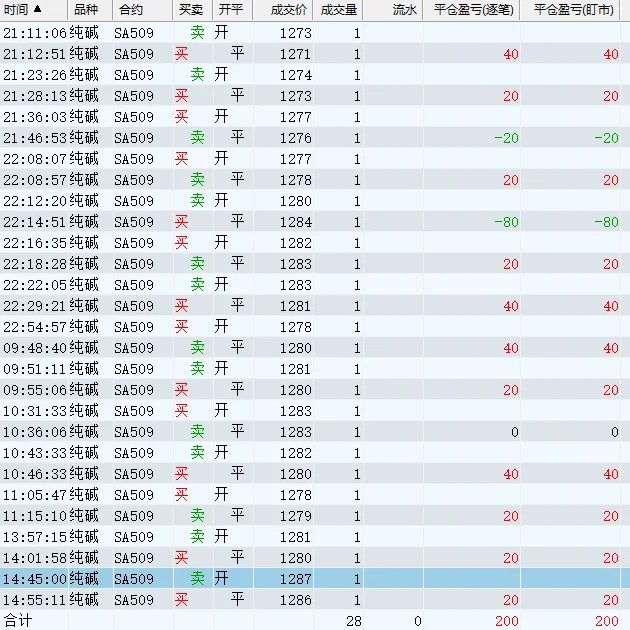630x630 pixels.
Task: Click the 成交价 column header
Action: coord(282,10)
